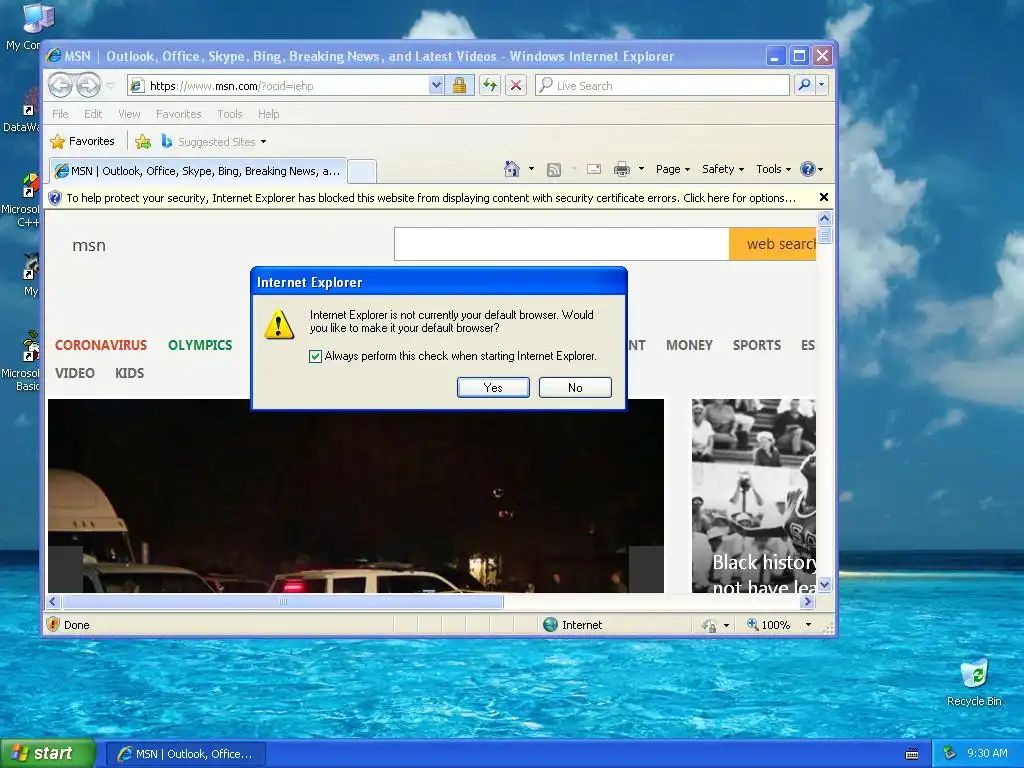This screenshot has width=1024, height=768.
Task: Uncheck Always perform this check checkbox
Action: pos(315,356)
